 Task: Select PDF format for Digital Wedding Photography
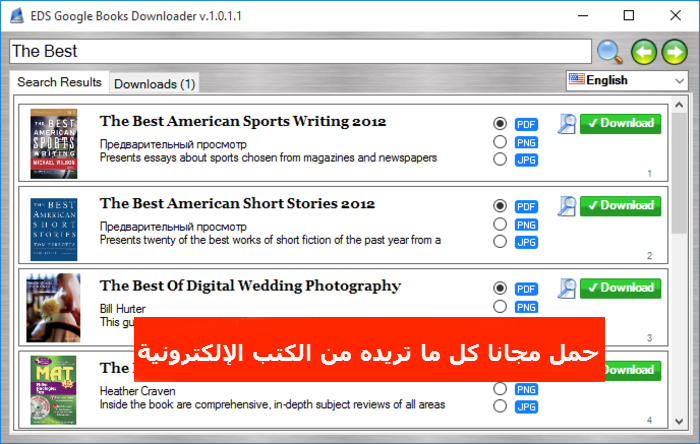(500, 288)
